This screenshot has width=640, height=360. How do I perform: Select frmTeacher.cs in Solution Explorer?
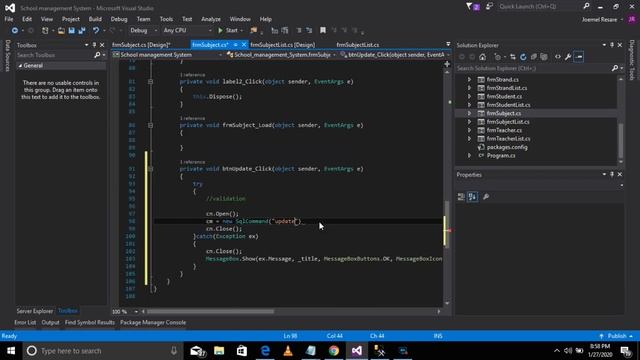point(504,130)
